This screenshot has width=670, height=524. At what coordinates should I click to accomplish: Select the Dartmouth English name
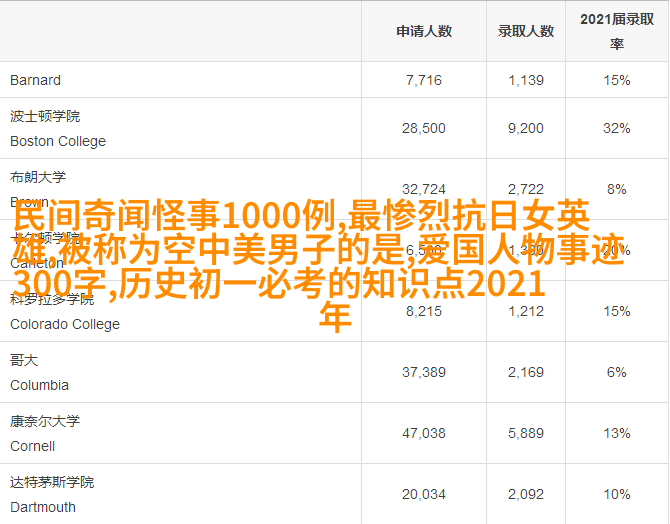point(43,507)
